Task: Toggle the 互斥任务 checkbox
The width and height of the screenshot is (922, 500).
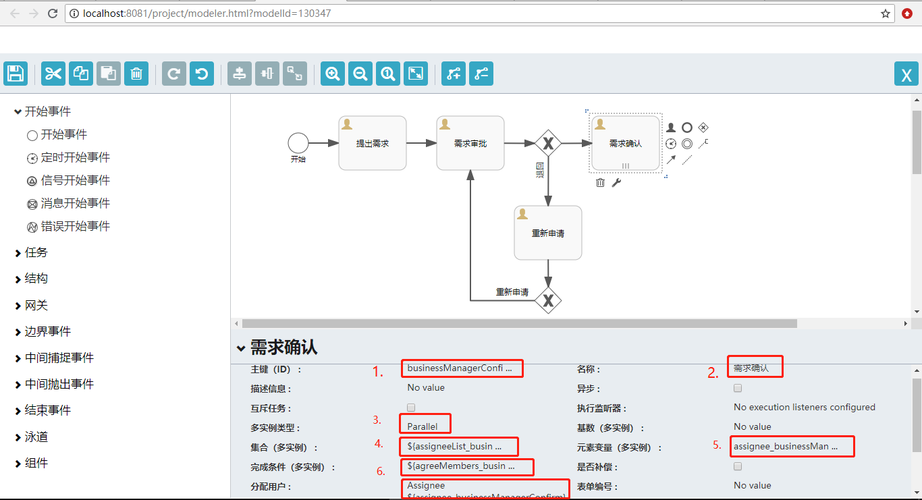Action: [x=411, y=407]
